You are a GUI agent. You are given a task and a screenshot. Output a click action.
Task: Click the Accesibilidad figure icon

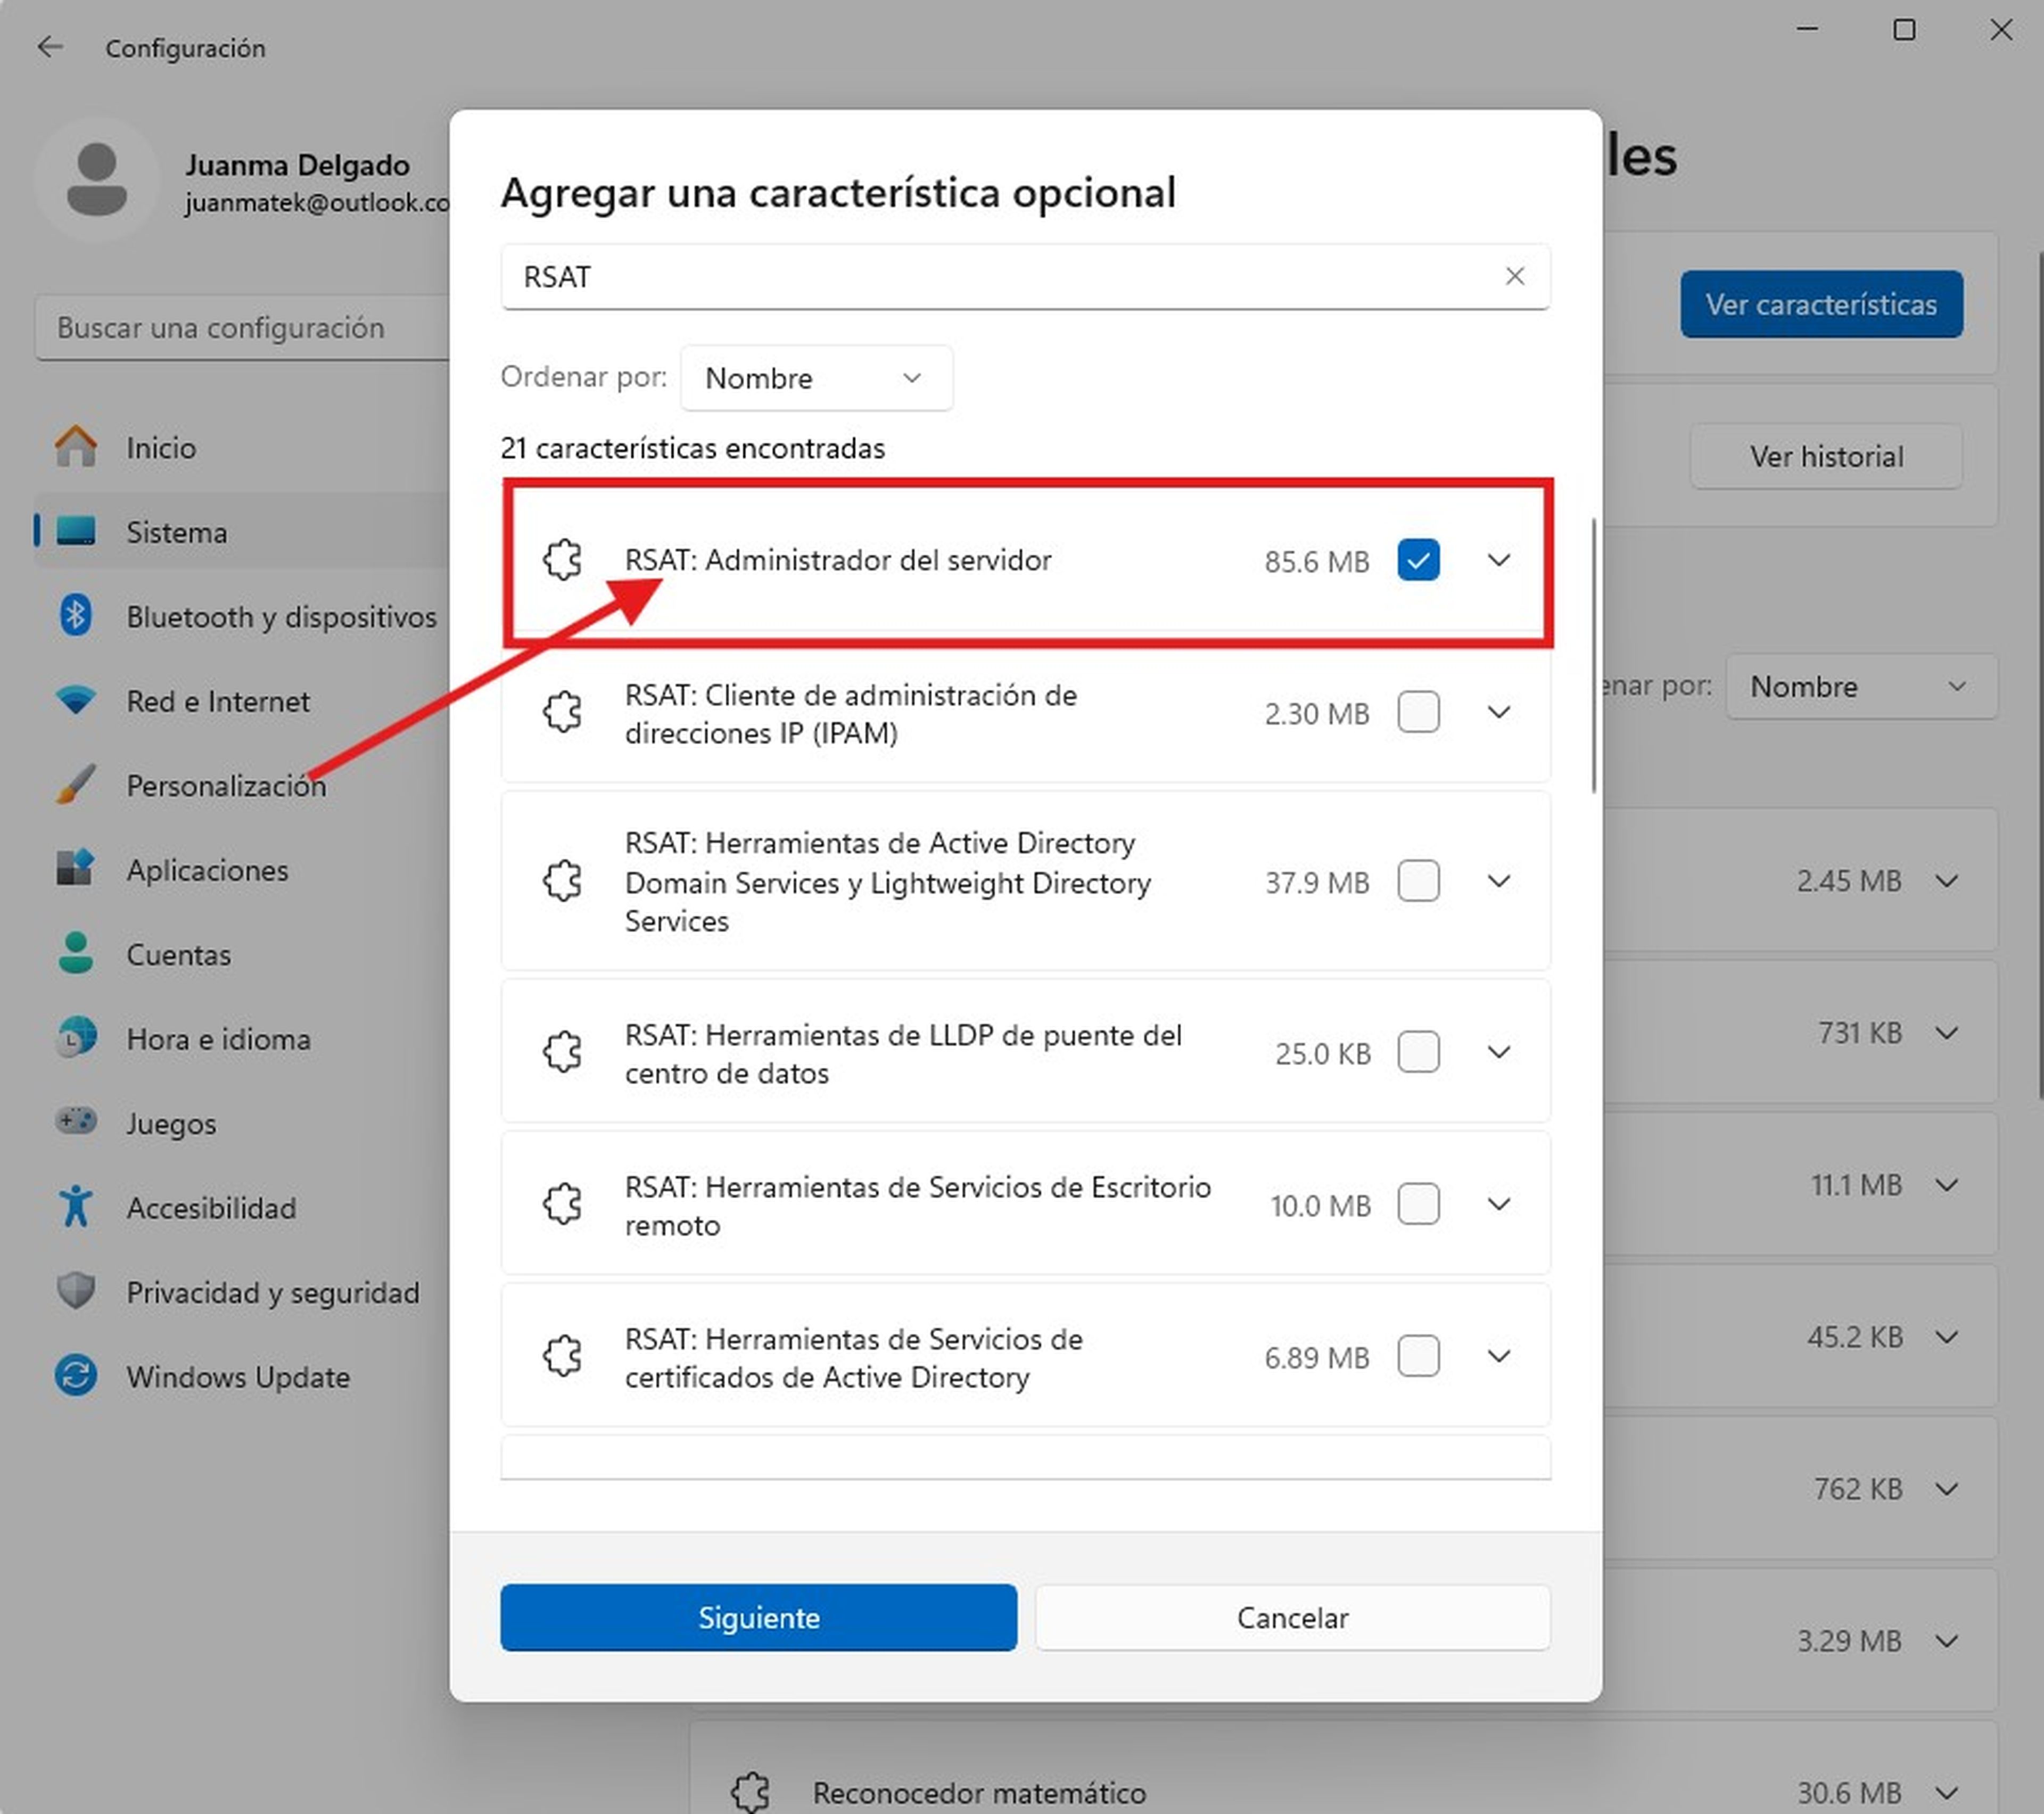coord(76,1207)
